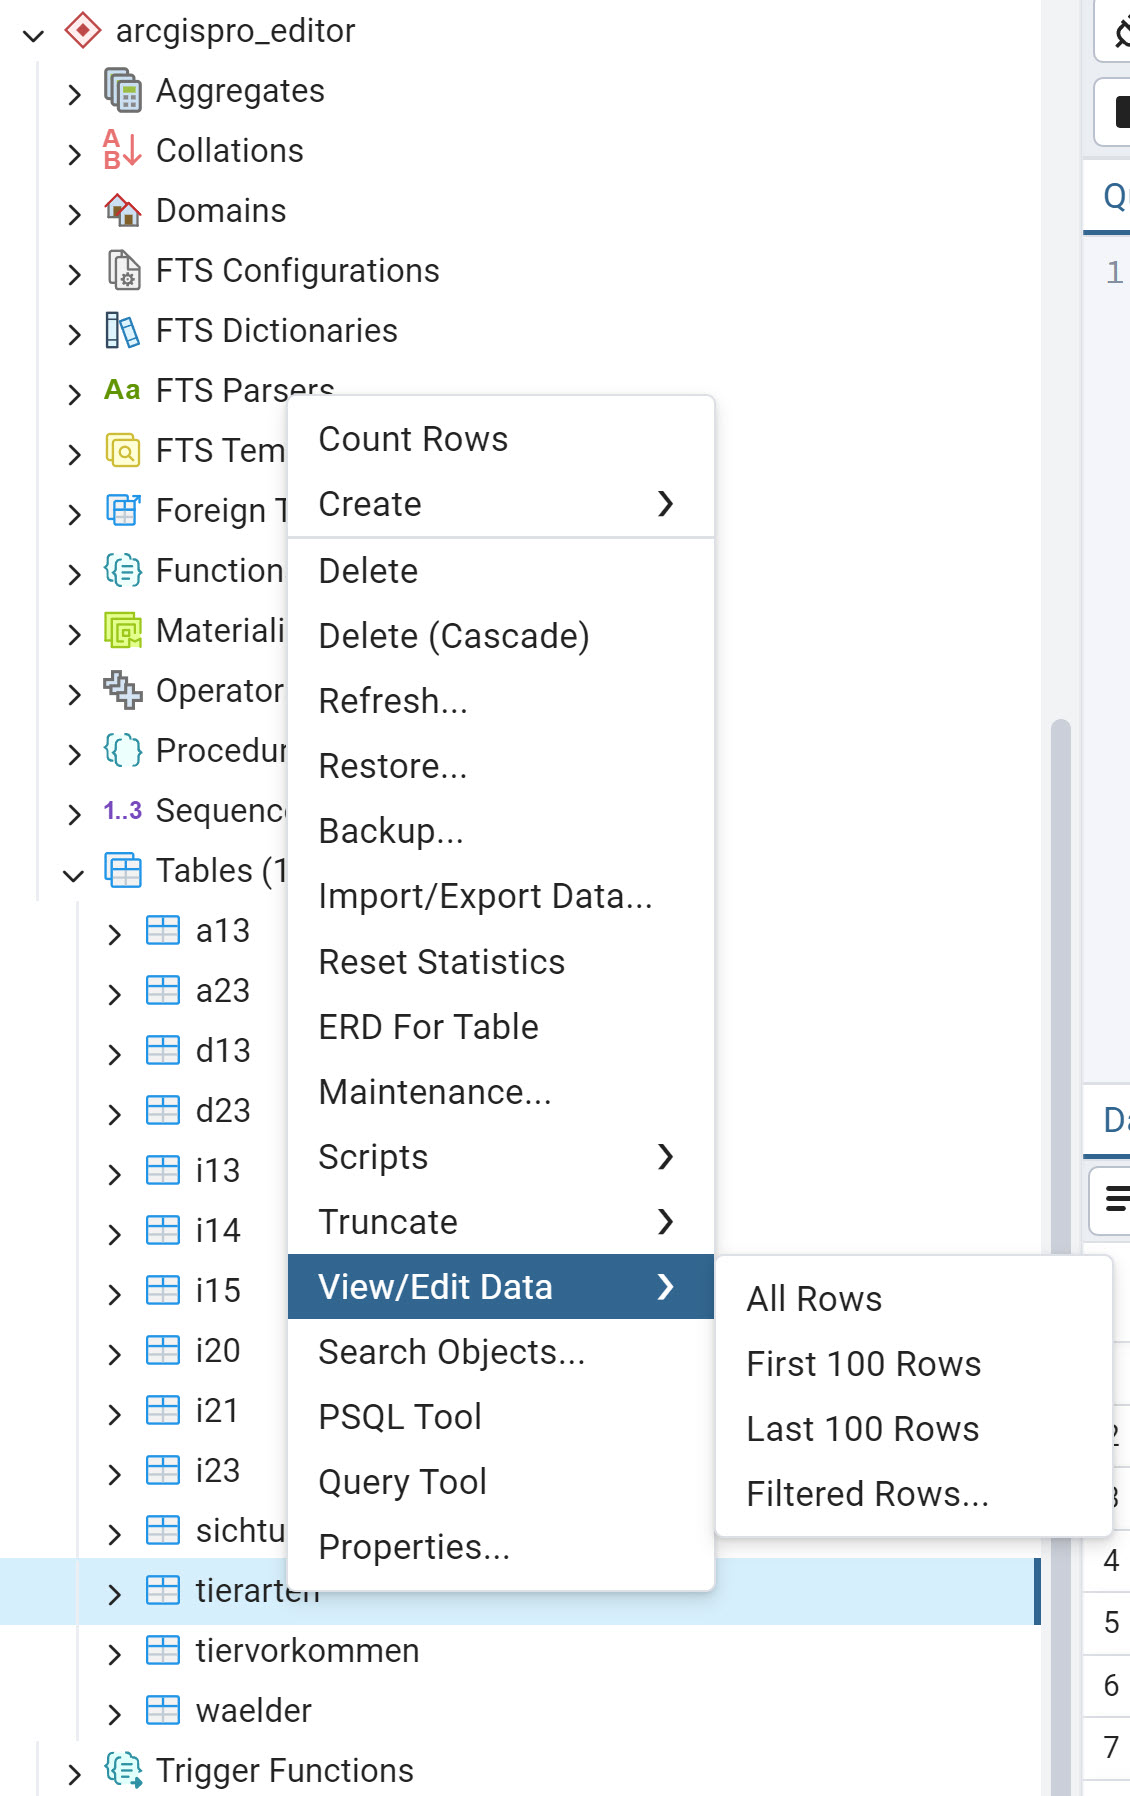Click the Collations A-B sort icon
The height and width of the screenshot is (1796, 1130).
[x=122, y=151]
